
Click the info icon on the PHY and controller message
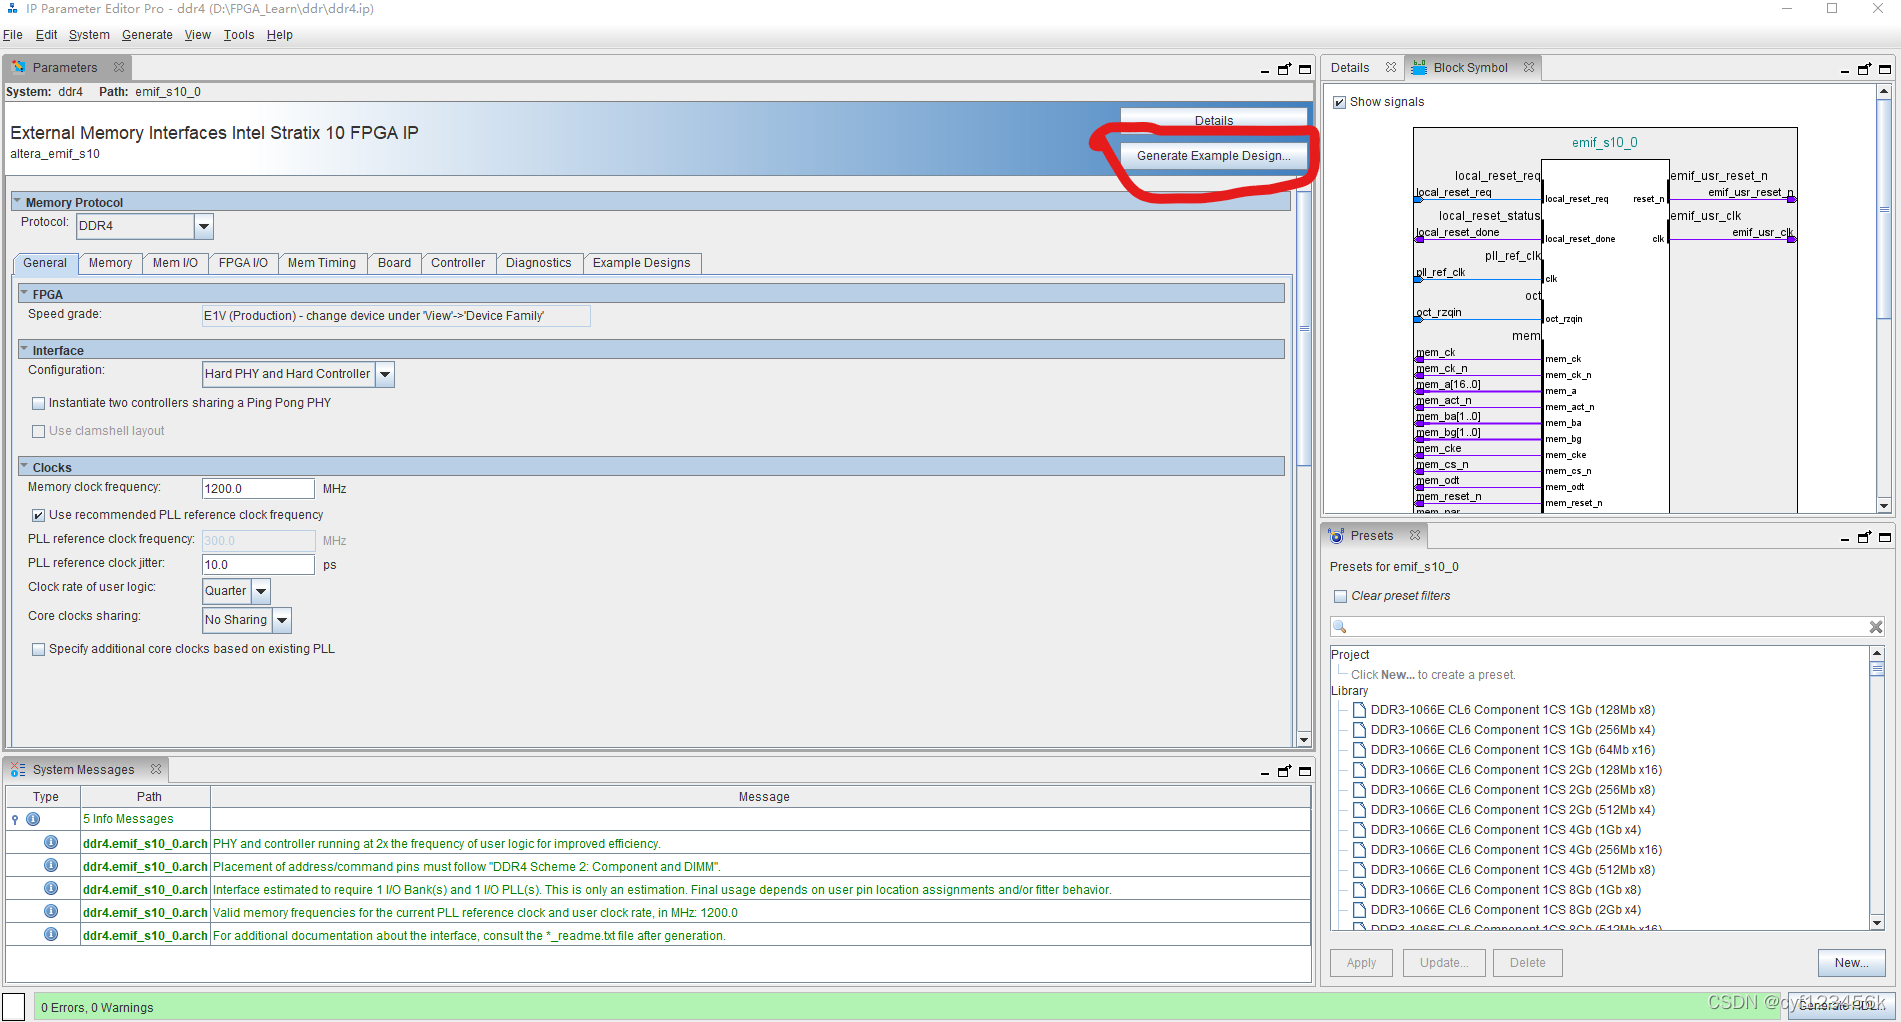tap(51, 842)
